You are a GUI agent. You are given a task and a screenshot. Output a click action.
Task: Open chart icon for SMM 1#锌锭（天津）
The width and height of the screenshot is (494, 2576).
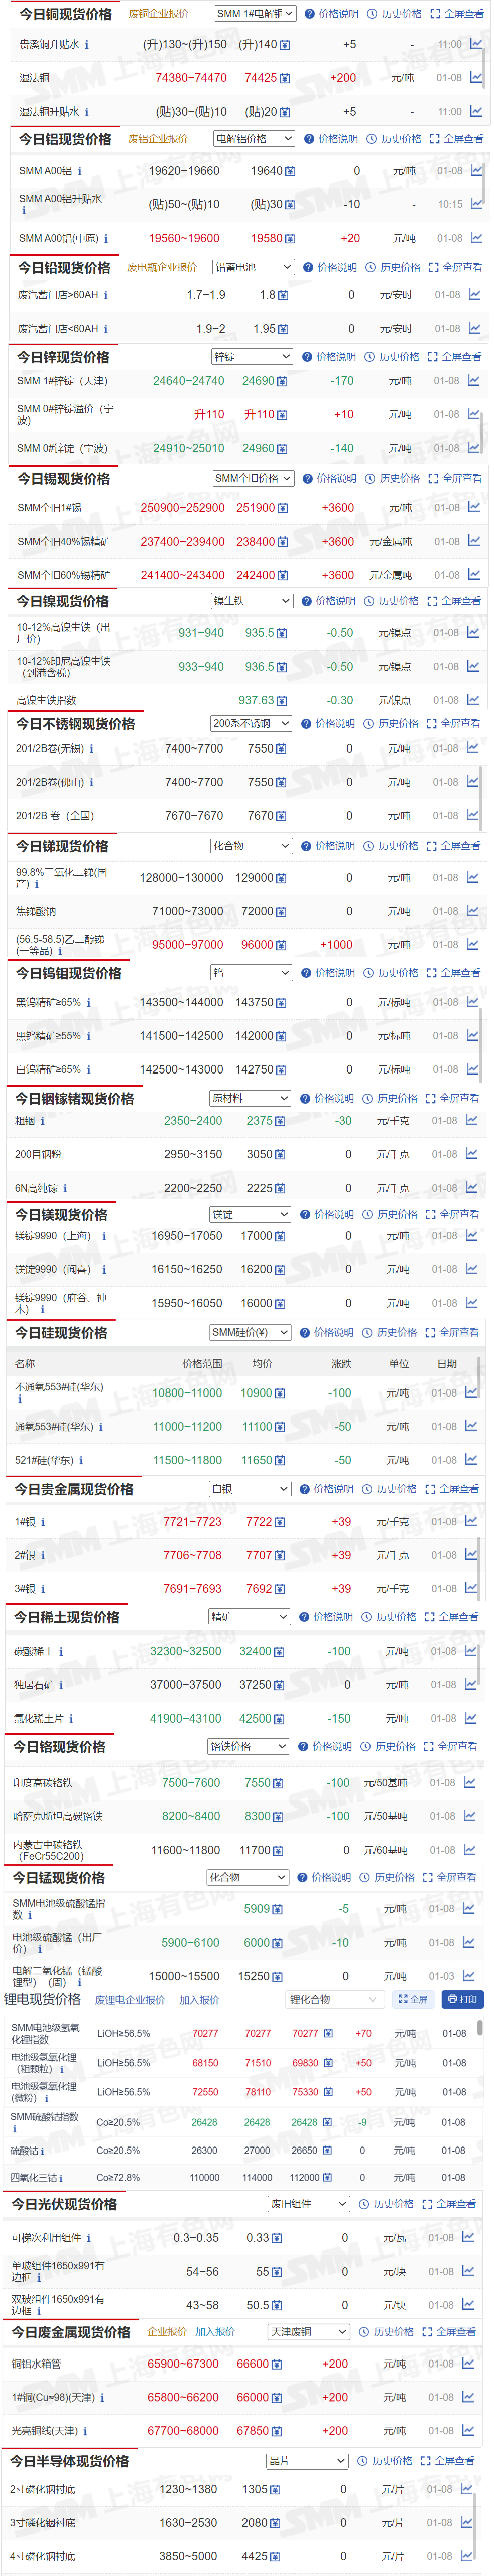tap(473, 380)
